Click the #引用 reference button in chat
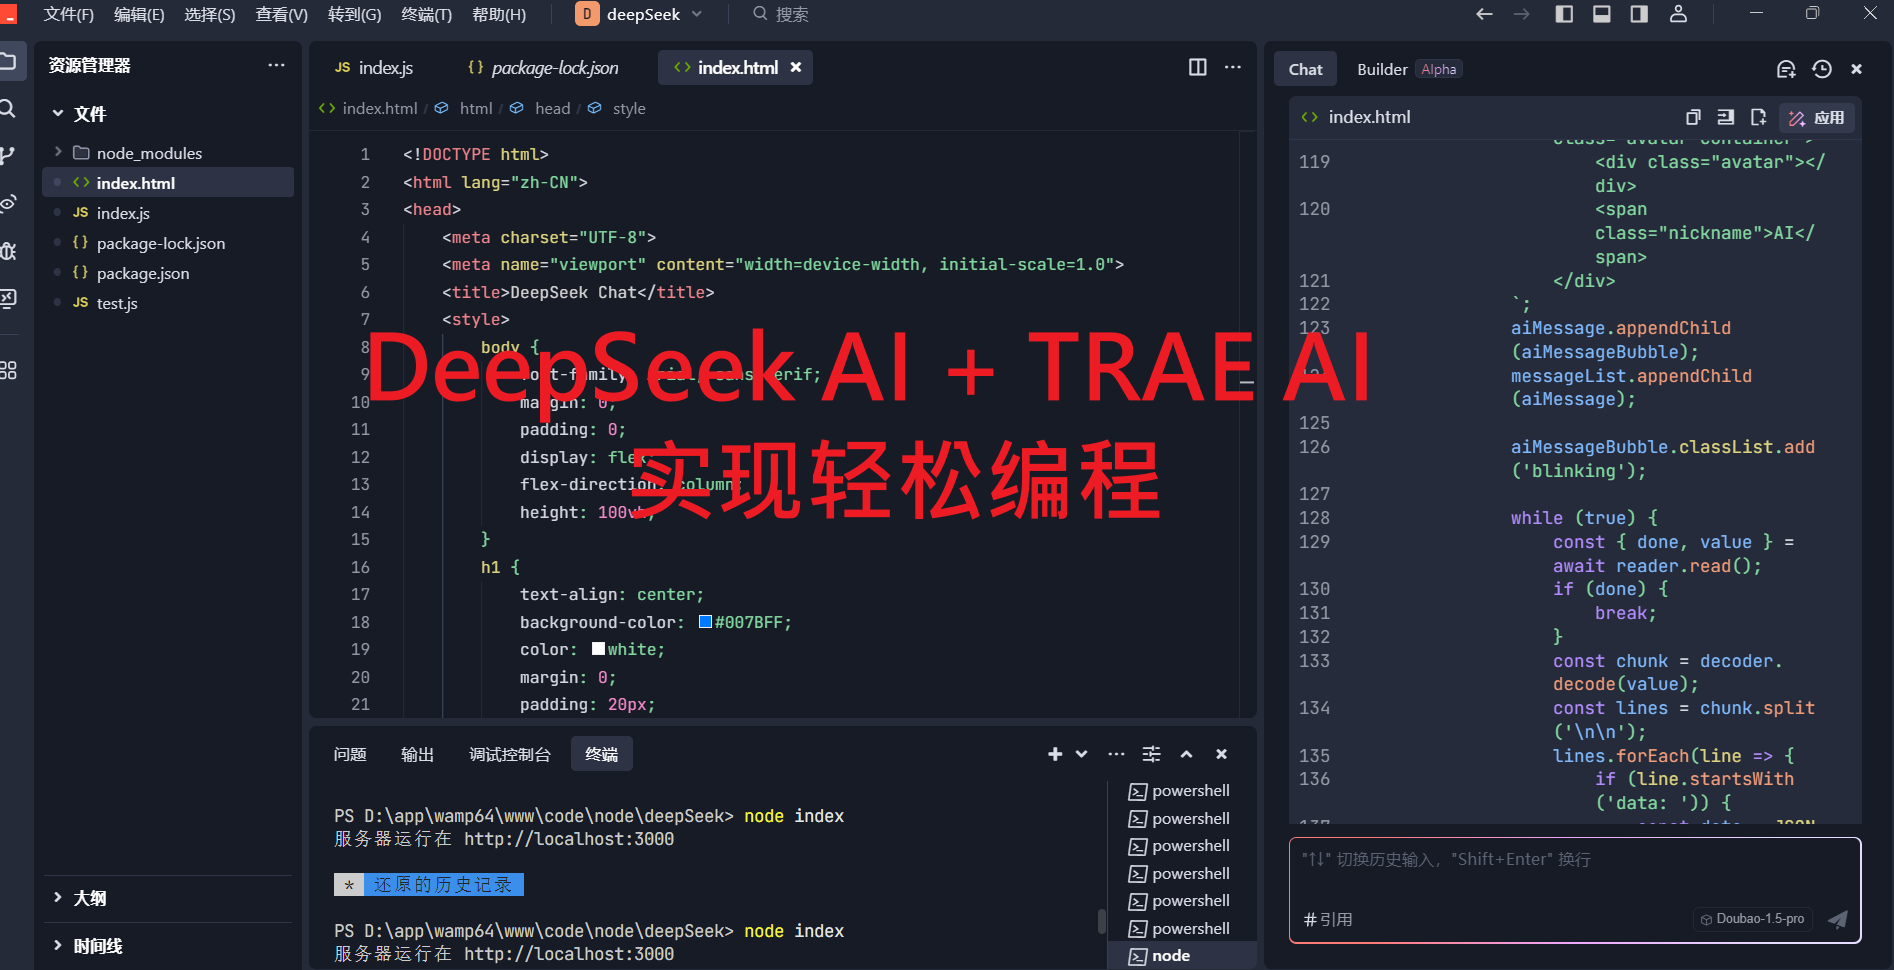1894x970 pixels. coord(1328,919)
